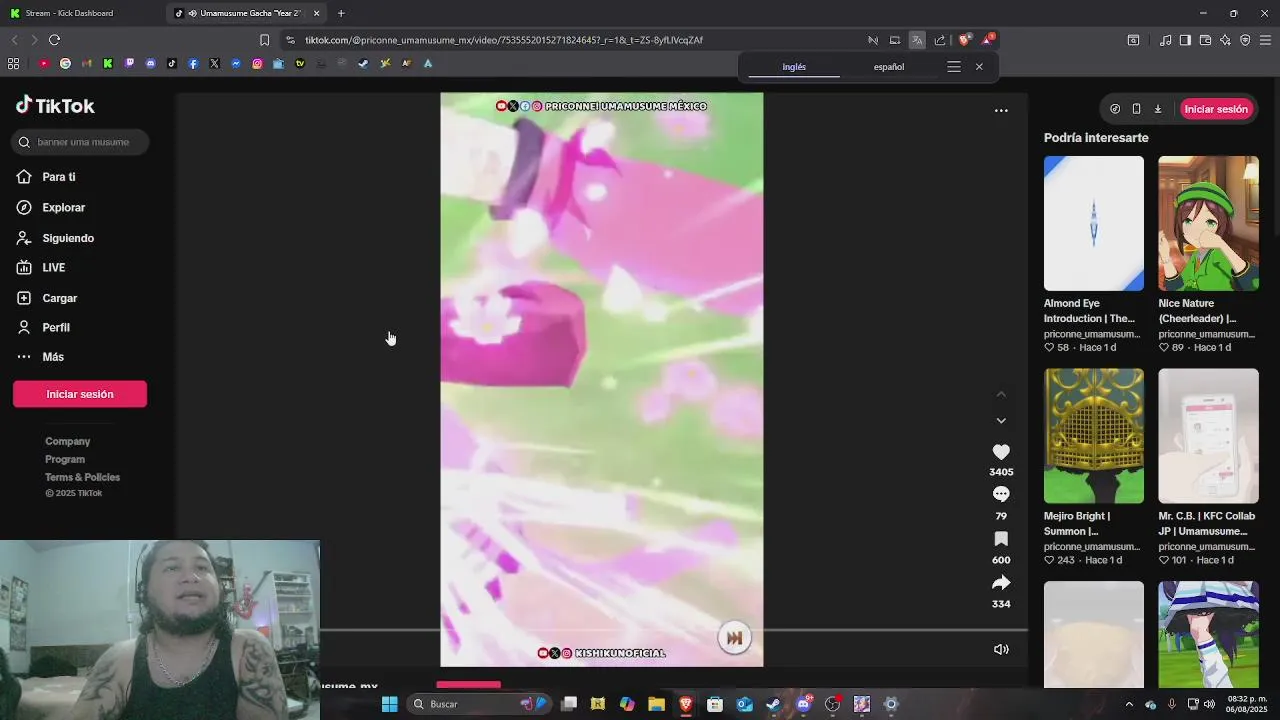The height and width of the screenshot is (720, 1280).
Task: Toggle the browser sidebar panel
Action: tap(1185, 40)
